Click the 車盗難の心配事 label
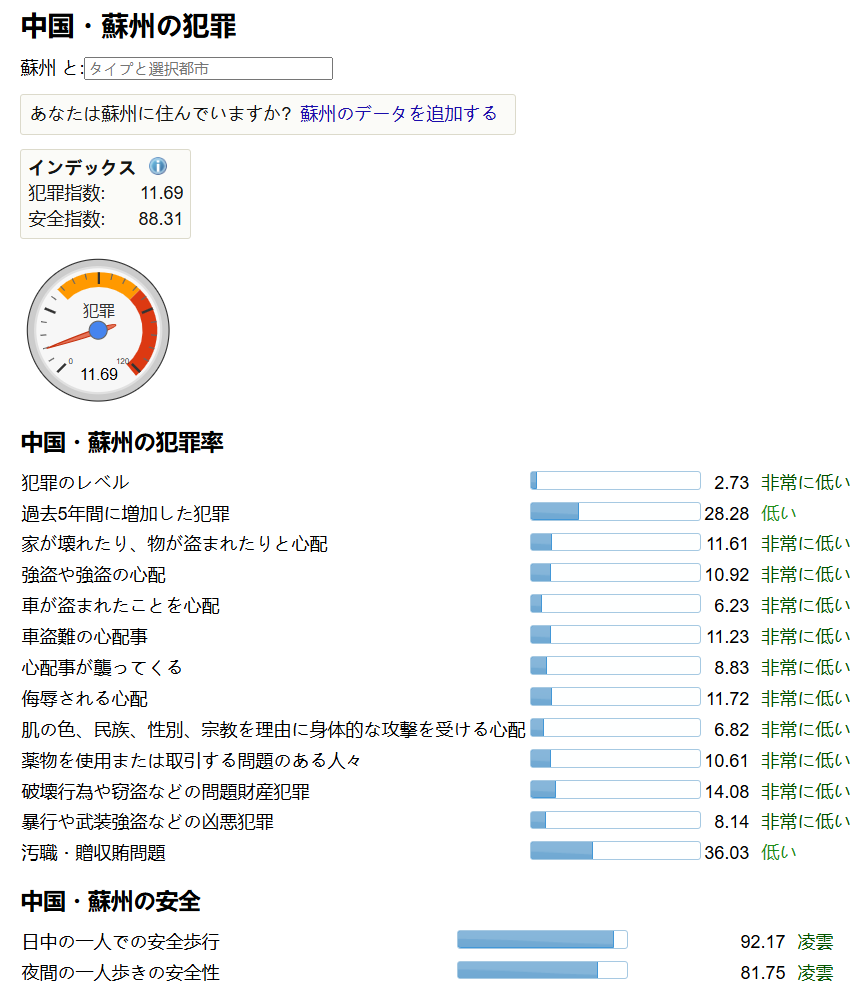This screenshot has height=994, width=865. click(x=84, y=636)
